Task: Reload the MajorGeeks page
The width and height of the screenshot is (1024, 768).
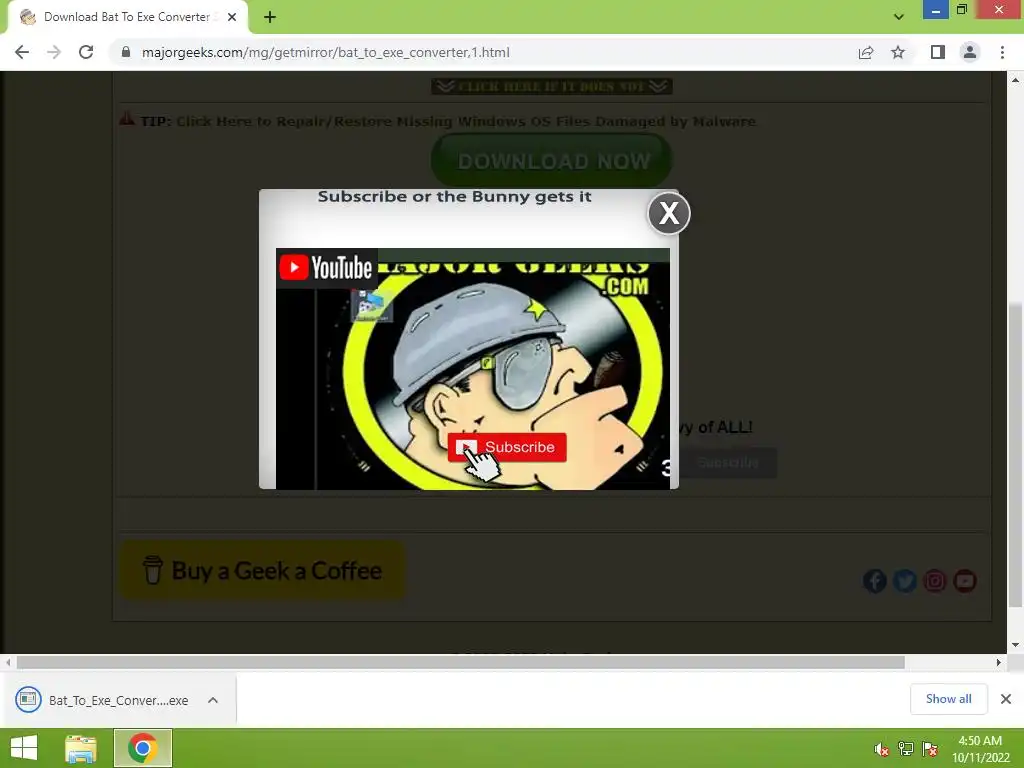Action: click(86, 52)
